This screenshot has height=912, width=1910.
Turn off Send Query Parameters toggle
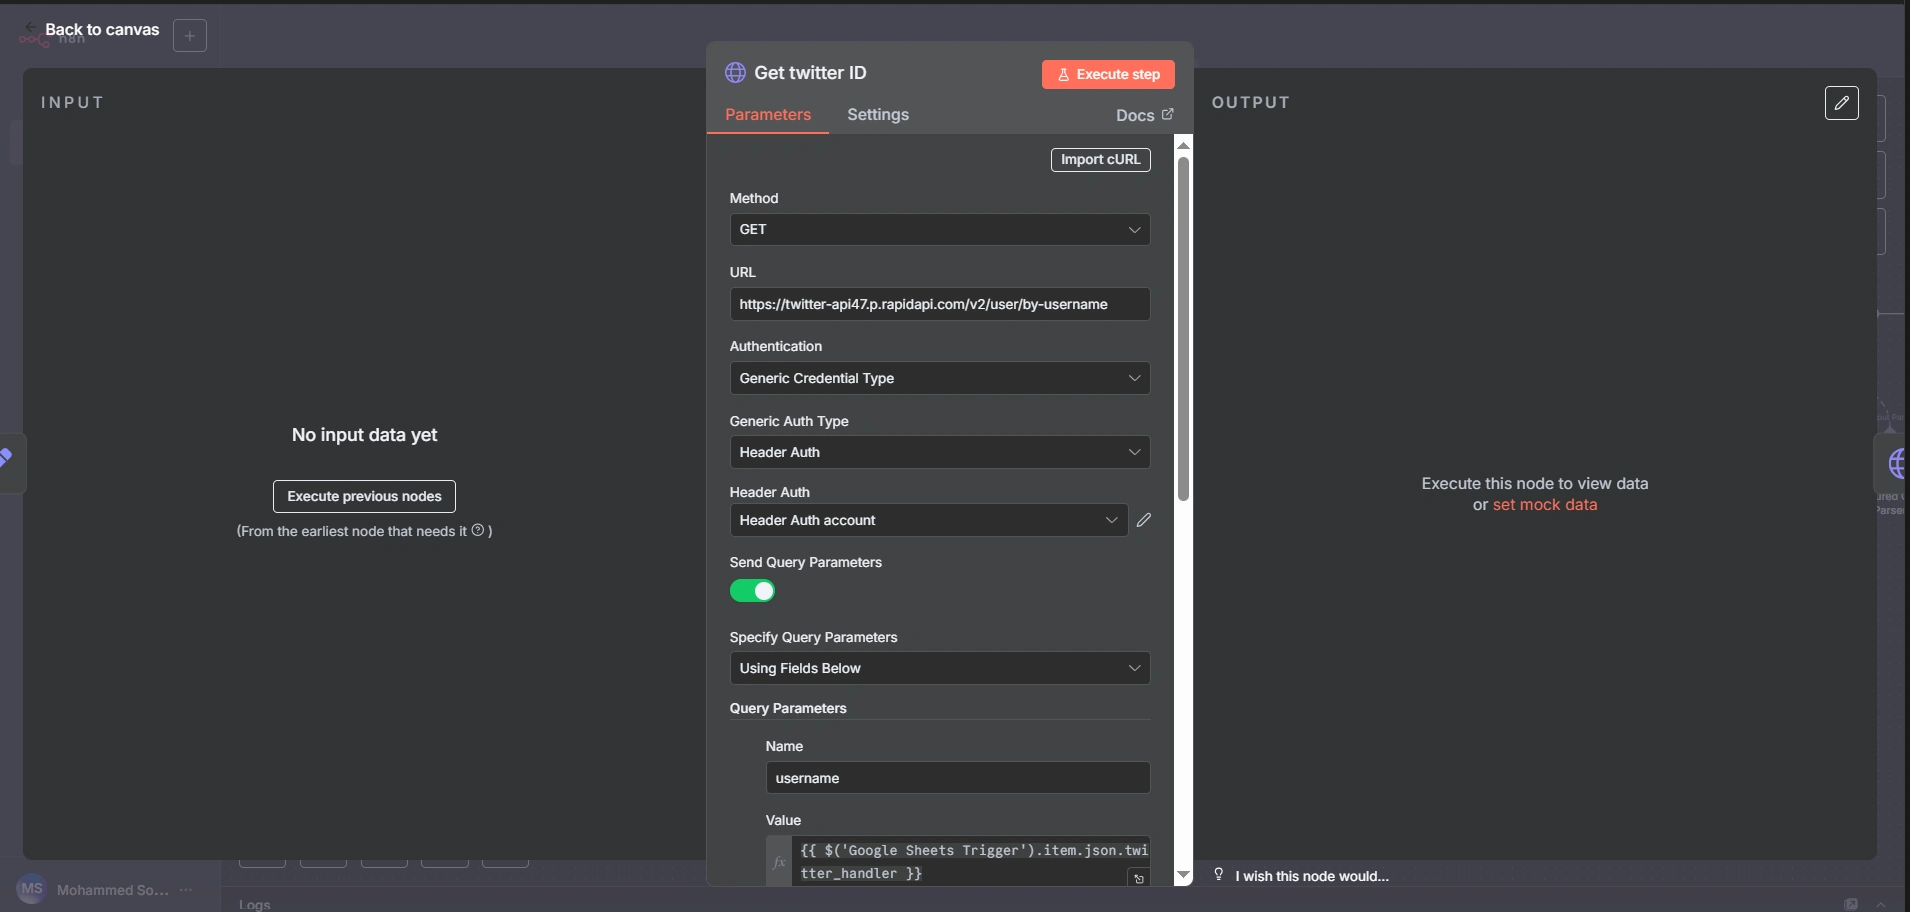[x=752, y=591]
